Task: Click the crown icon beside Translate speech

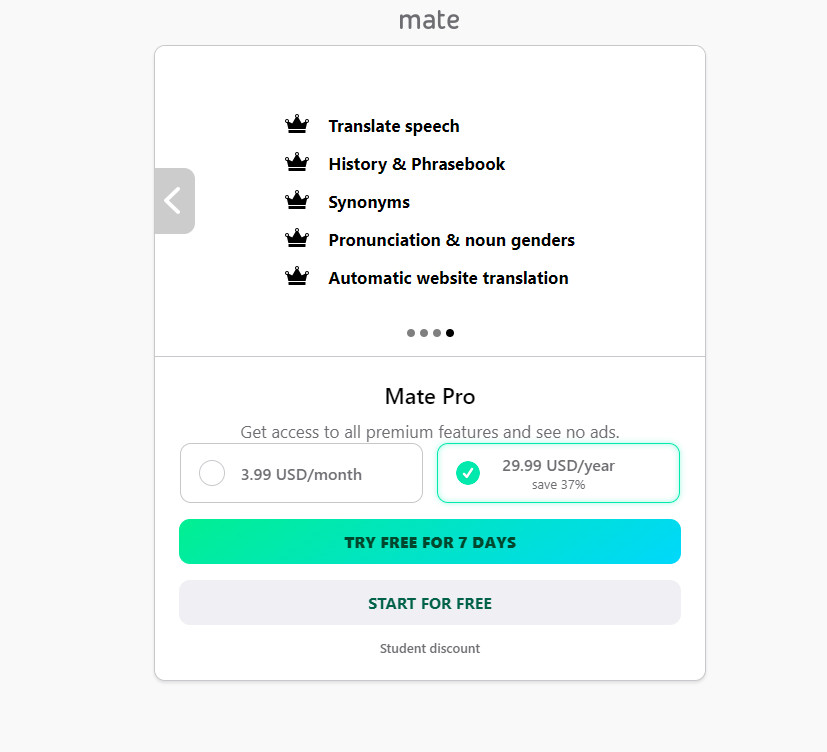Action: [x=296, y=125]
